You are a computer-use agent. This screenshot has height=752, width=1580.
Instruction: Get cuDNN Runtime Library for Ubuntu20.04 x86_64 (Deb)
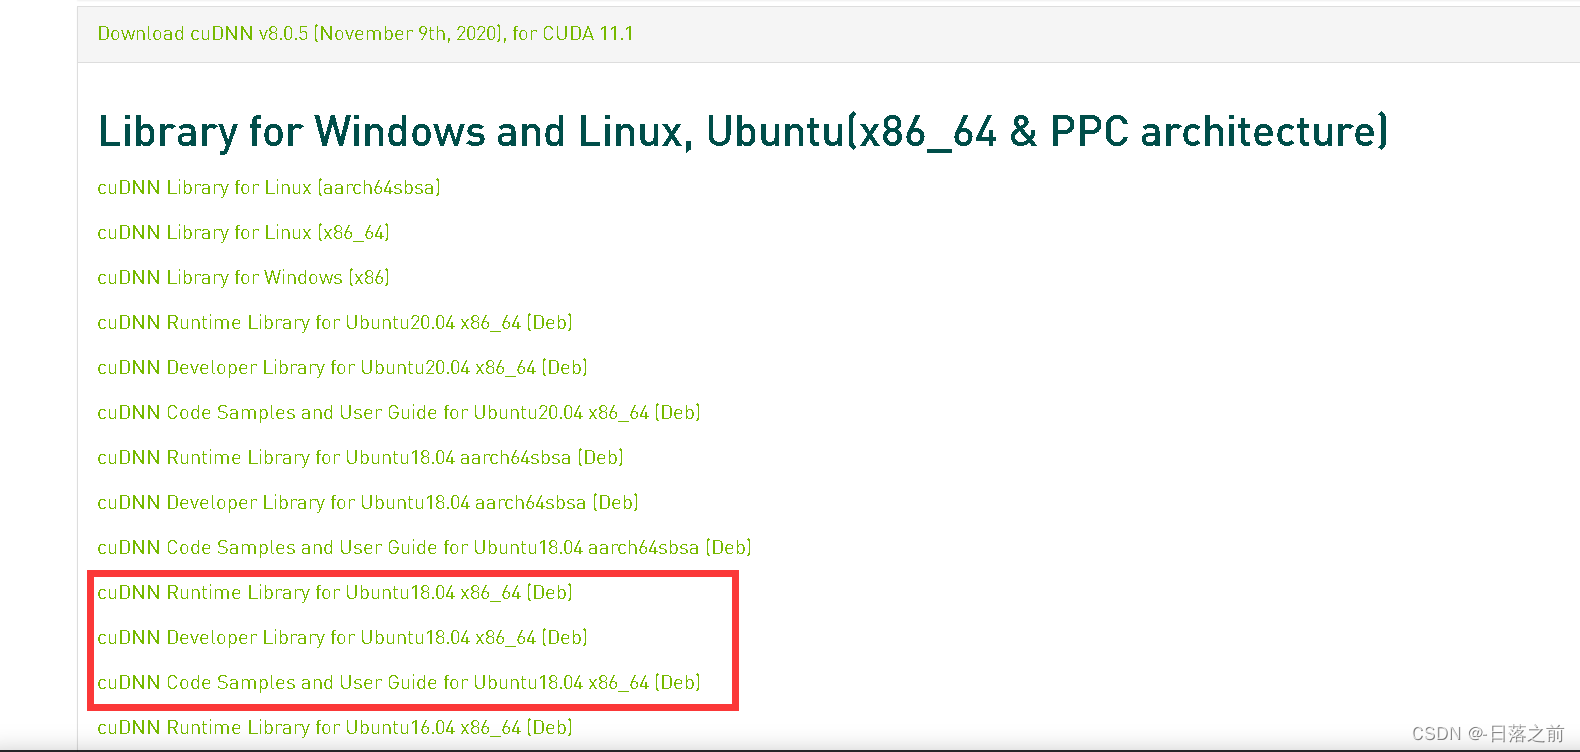click(335, 322)
